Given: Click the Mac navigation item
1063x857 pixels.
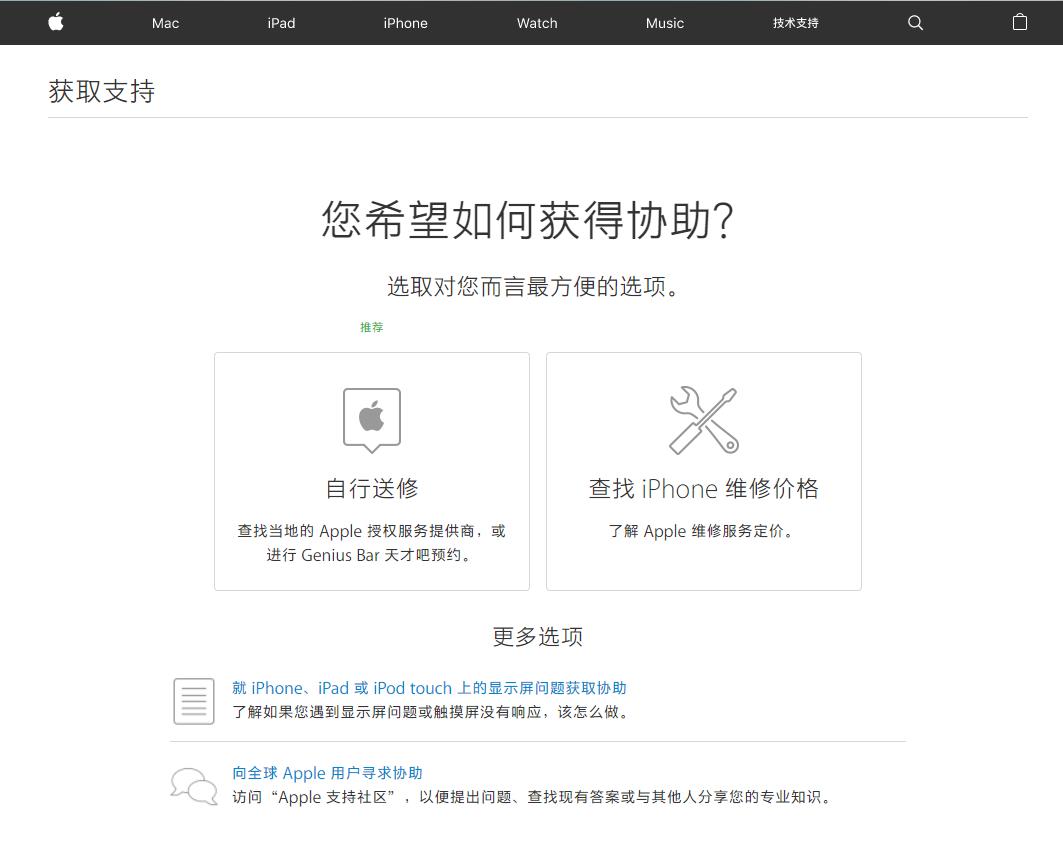Looking at the screenshot, I should 164,22.
